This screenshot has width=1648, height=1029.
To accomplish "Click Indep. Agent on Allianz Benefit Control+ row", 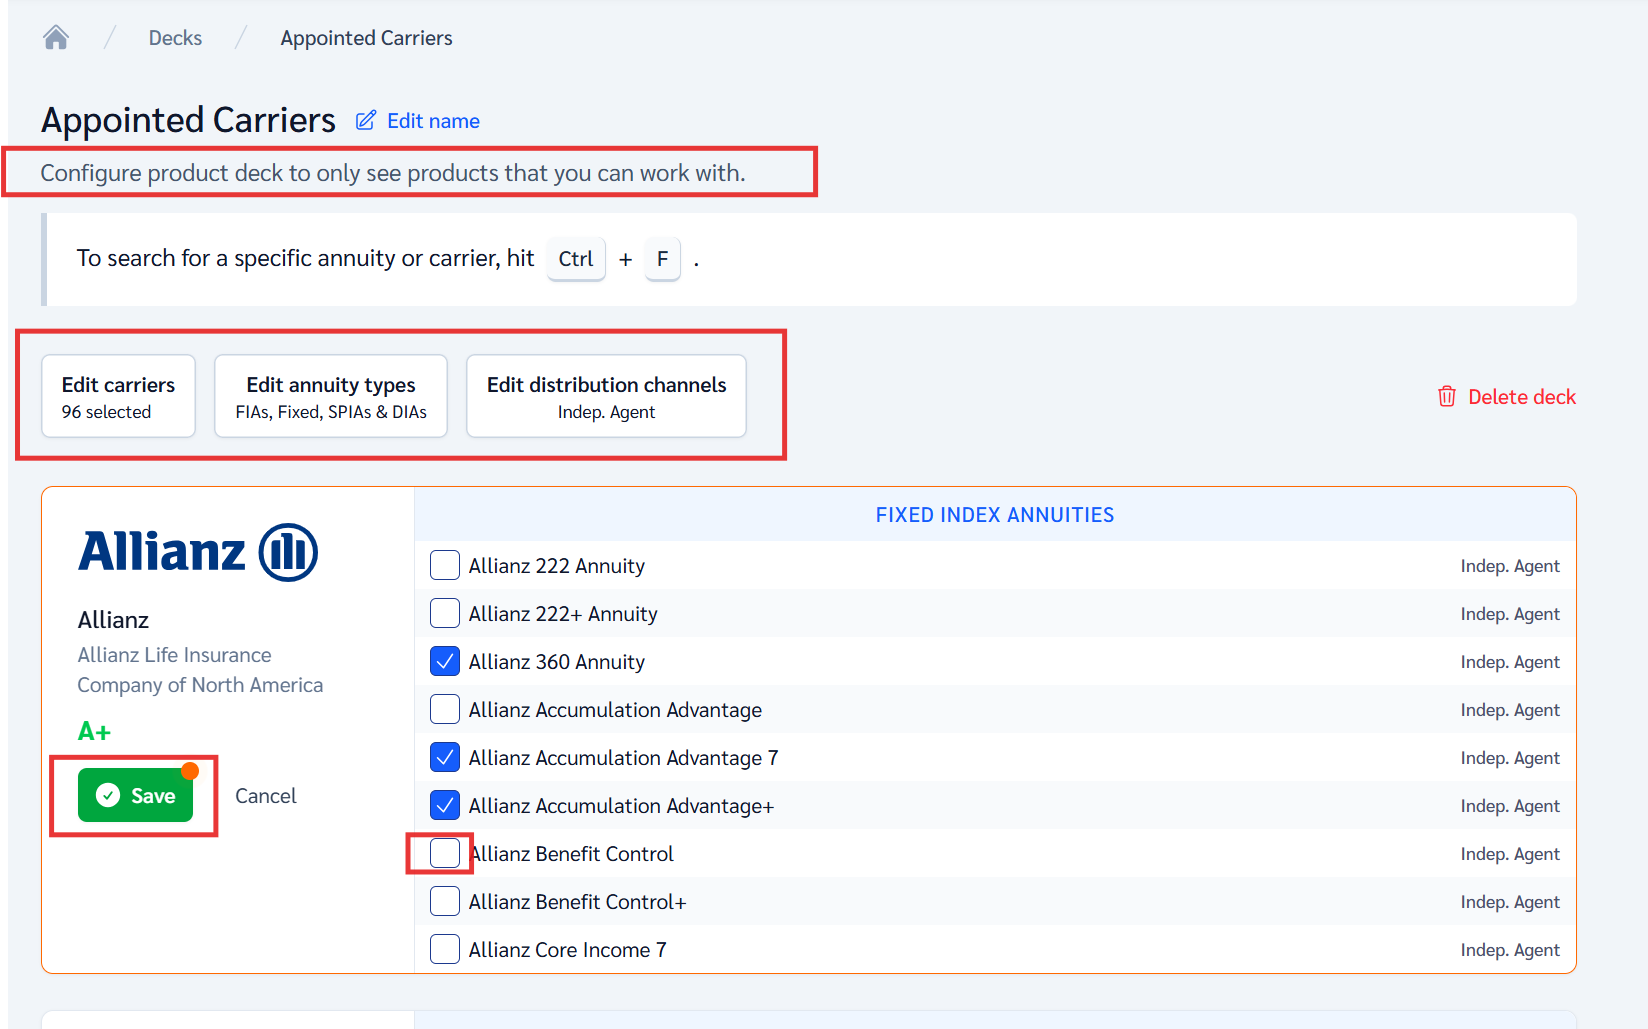I will (x=1510, y=902).
